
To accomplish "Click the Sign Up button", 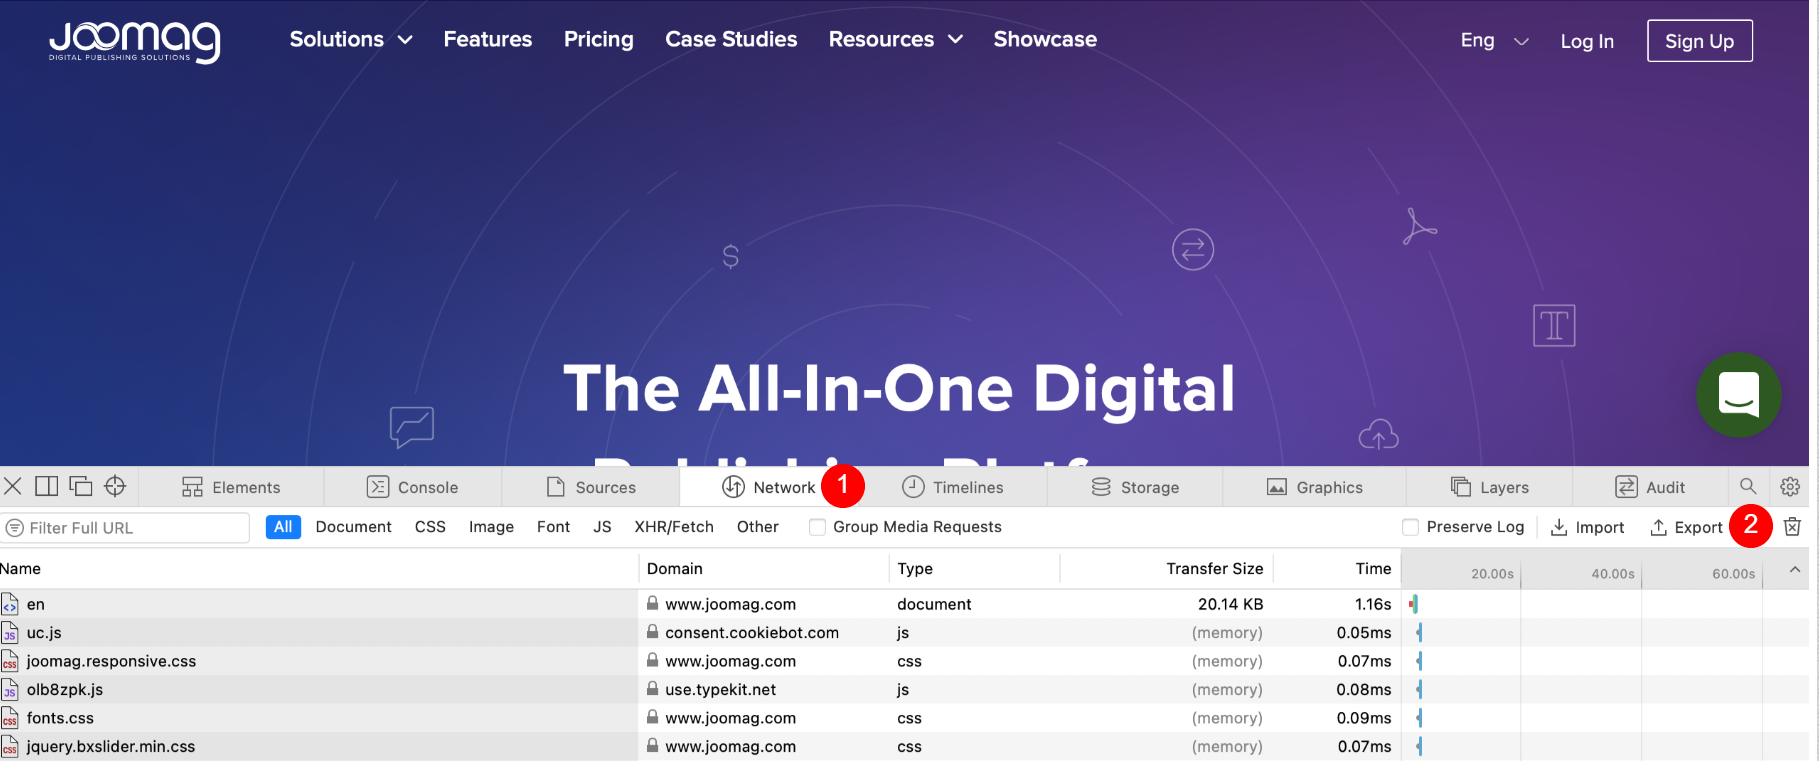I will point(1699,41).
